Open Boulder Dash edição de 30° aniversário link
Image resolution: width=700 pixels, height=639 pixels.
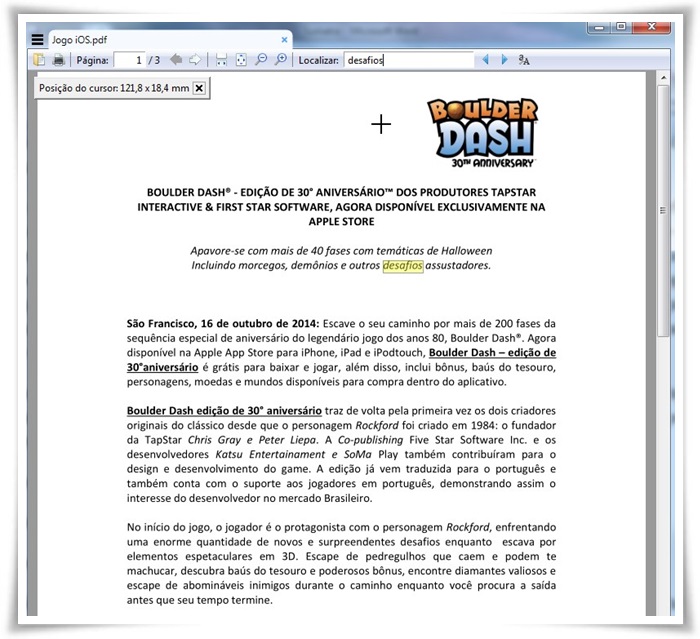(224, 411)
